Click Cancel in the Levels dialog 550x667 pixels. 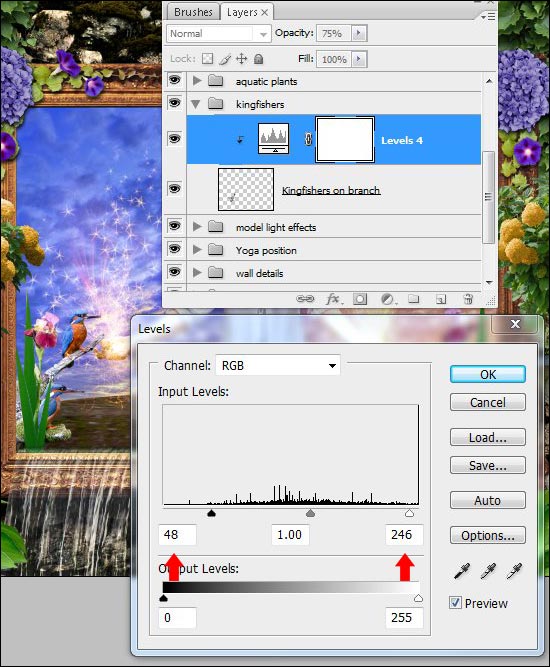click(487, 402)
